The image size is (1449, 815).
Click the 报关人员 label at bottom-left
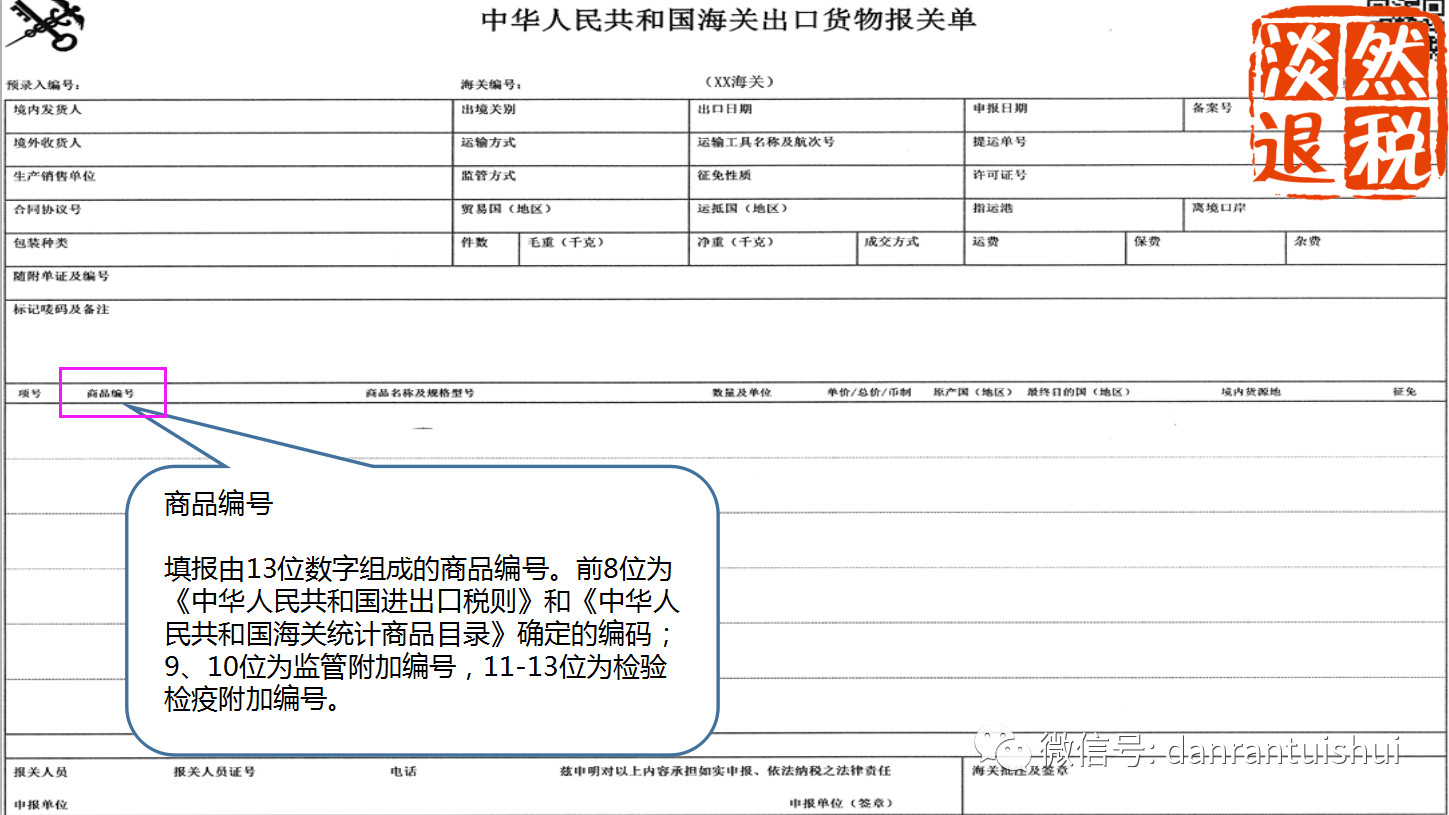tap(40, 772)
